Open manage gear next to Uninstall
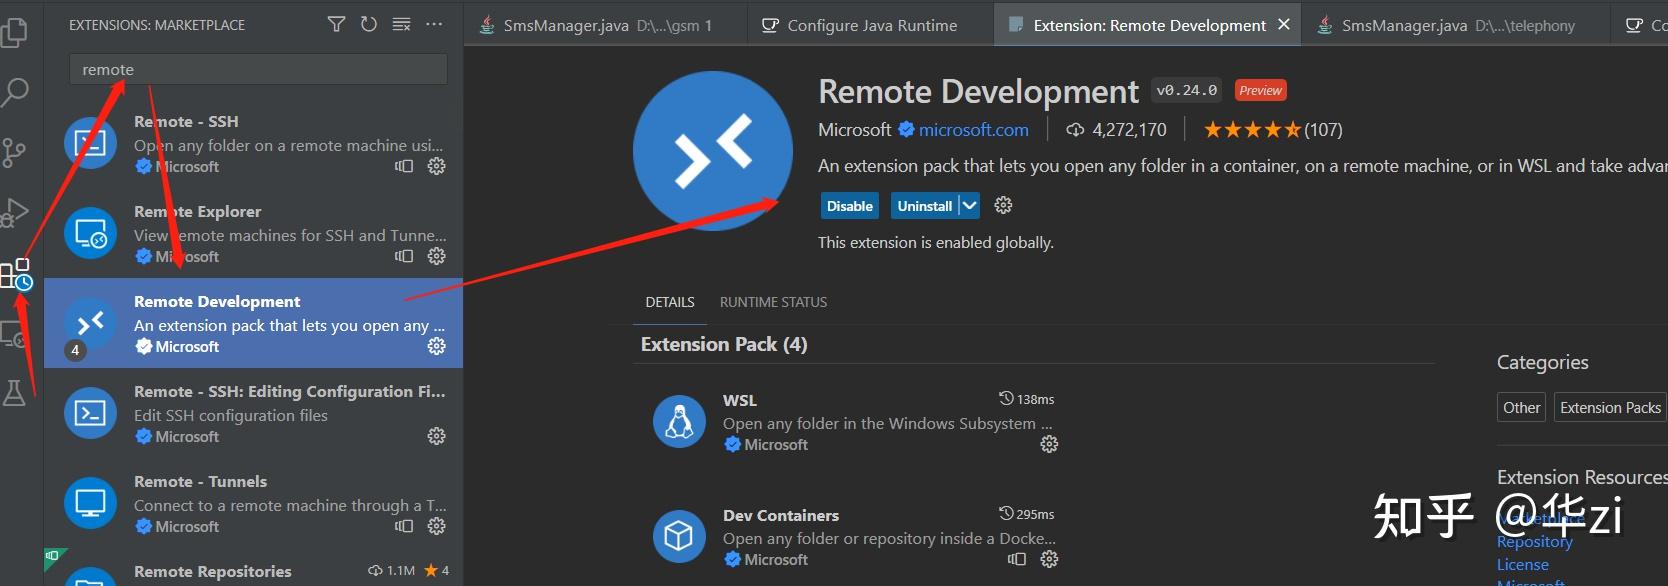This screenshot has height=586, width=1668. click(x=1003, y=205)
